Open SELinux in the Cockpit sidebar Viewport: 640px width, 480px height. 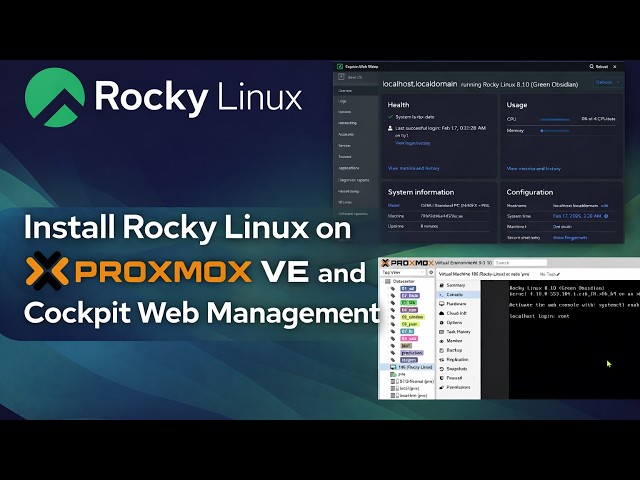tap(345, 202)
